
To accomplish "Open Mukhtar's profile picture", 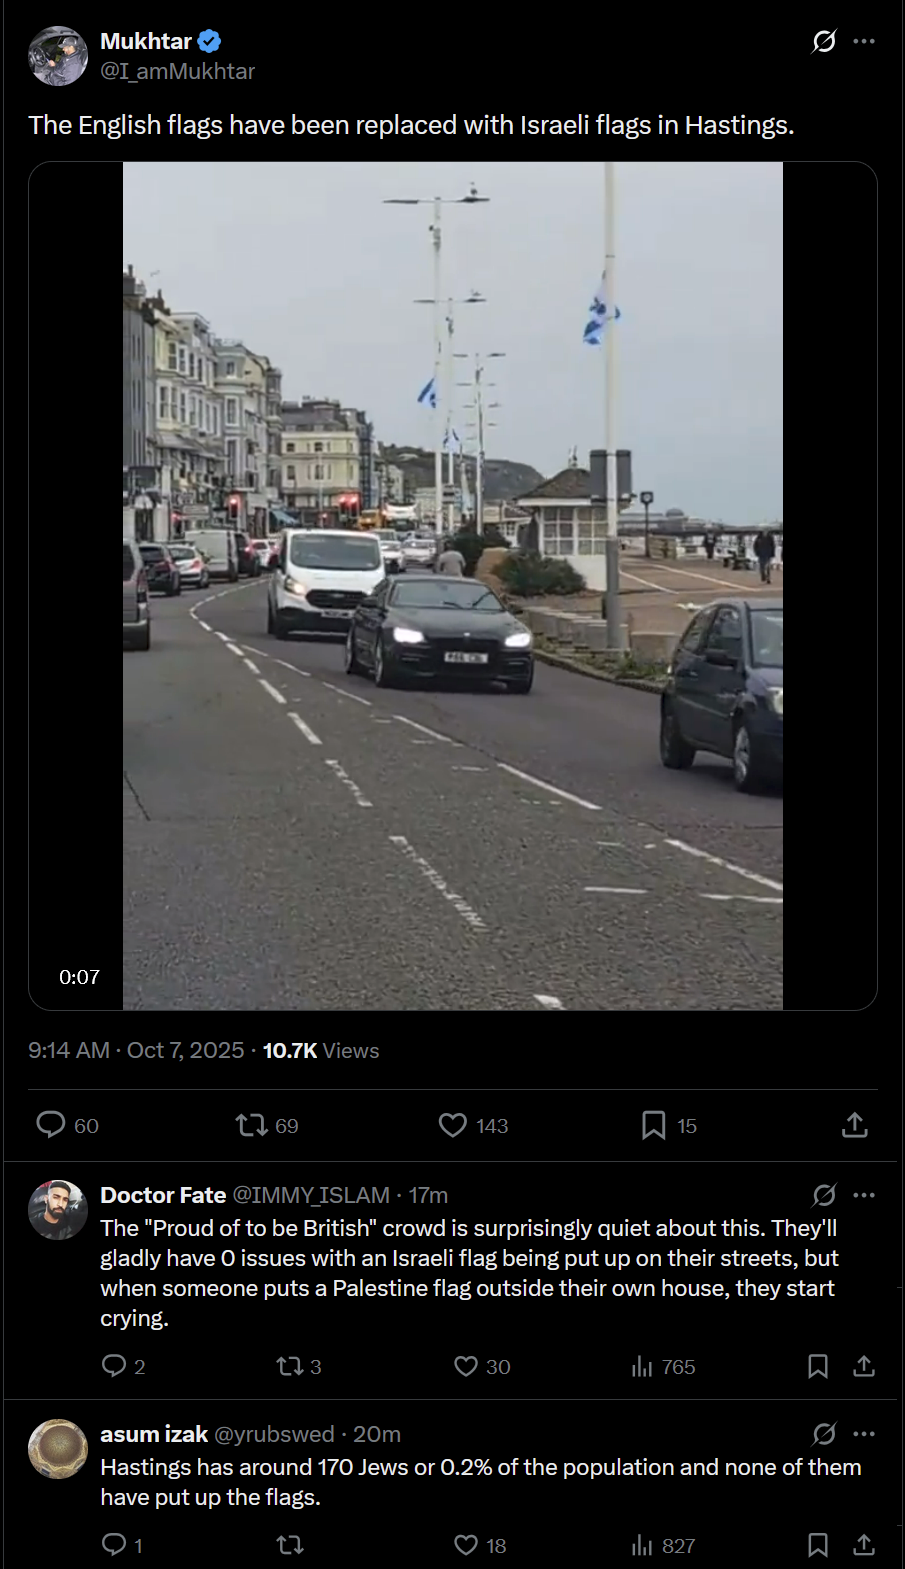I will coord(58,56).
